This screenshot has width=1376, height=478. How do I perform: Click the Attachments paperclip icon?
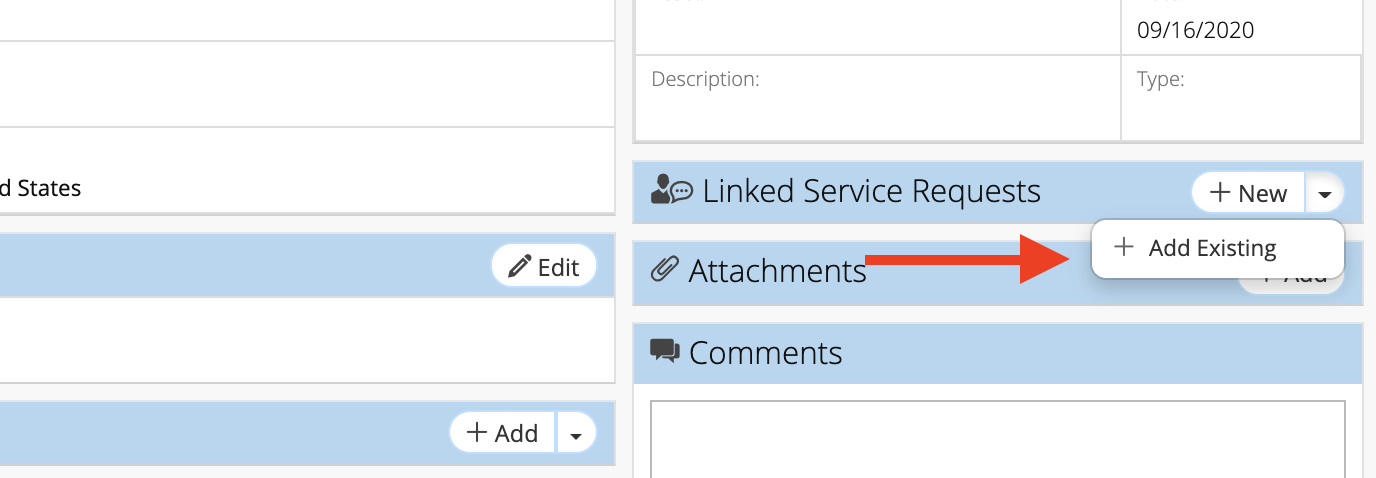tap(665, 269)
